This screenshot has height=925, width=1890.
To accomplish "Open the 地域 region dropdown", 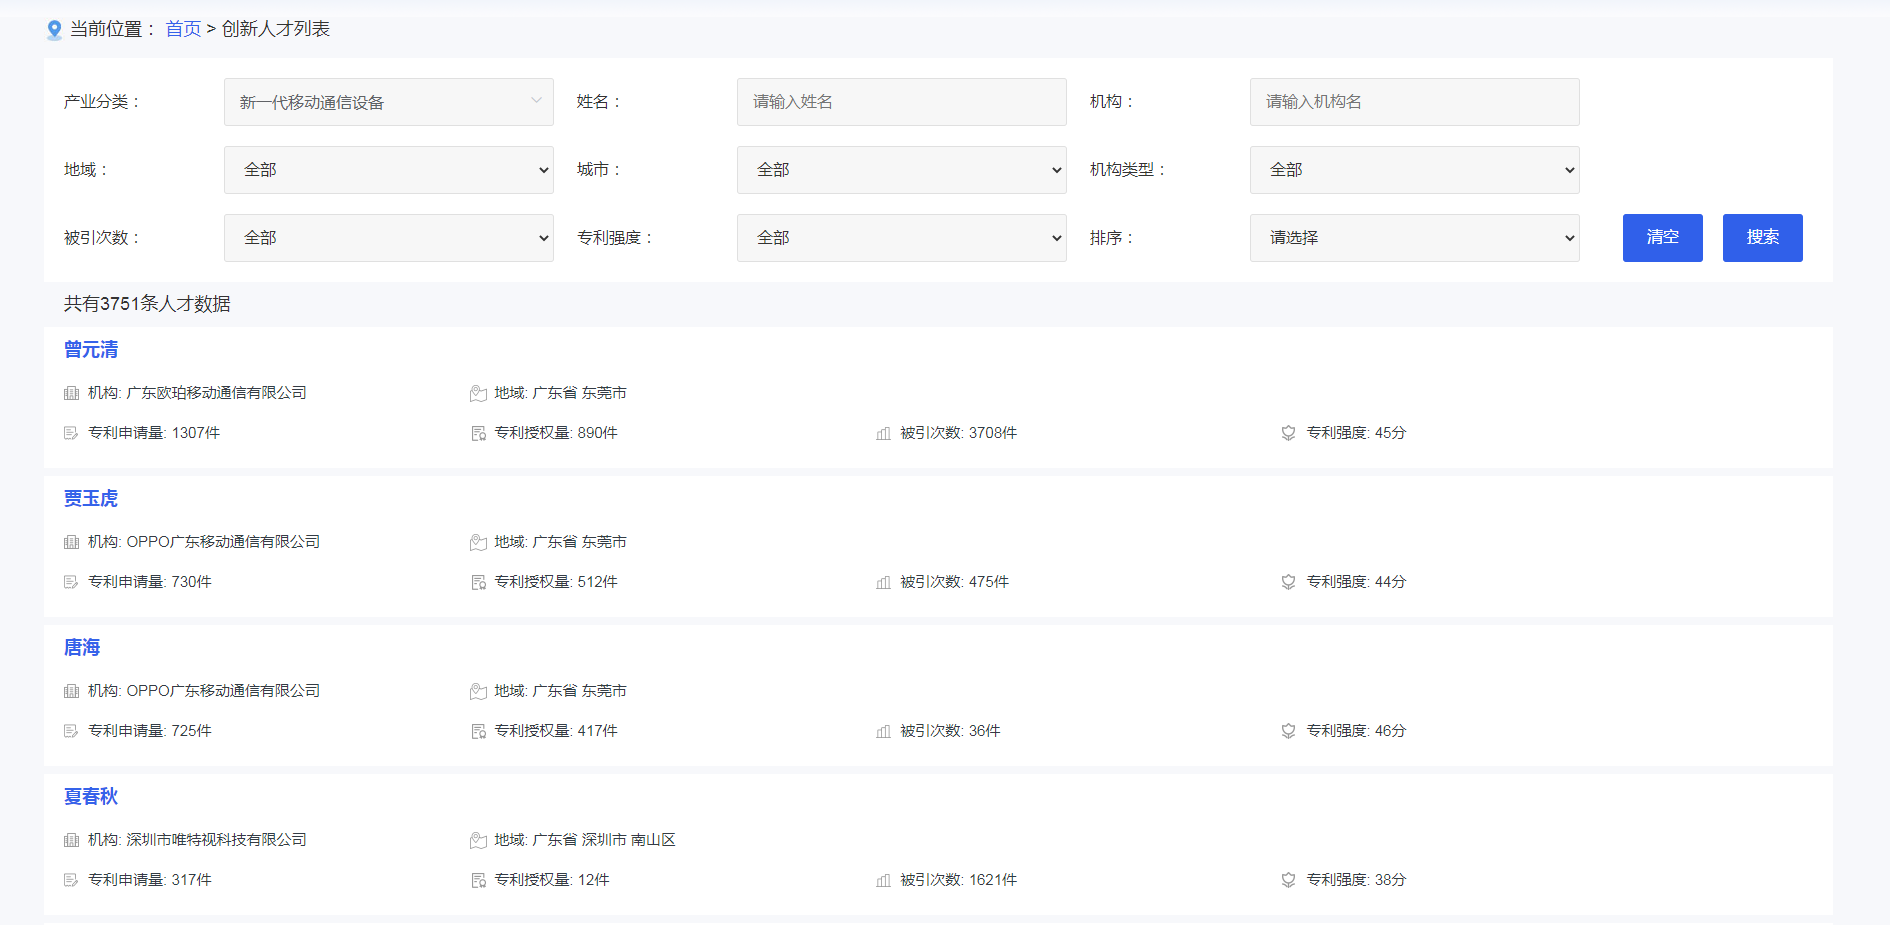I will [x=389, y=170].
